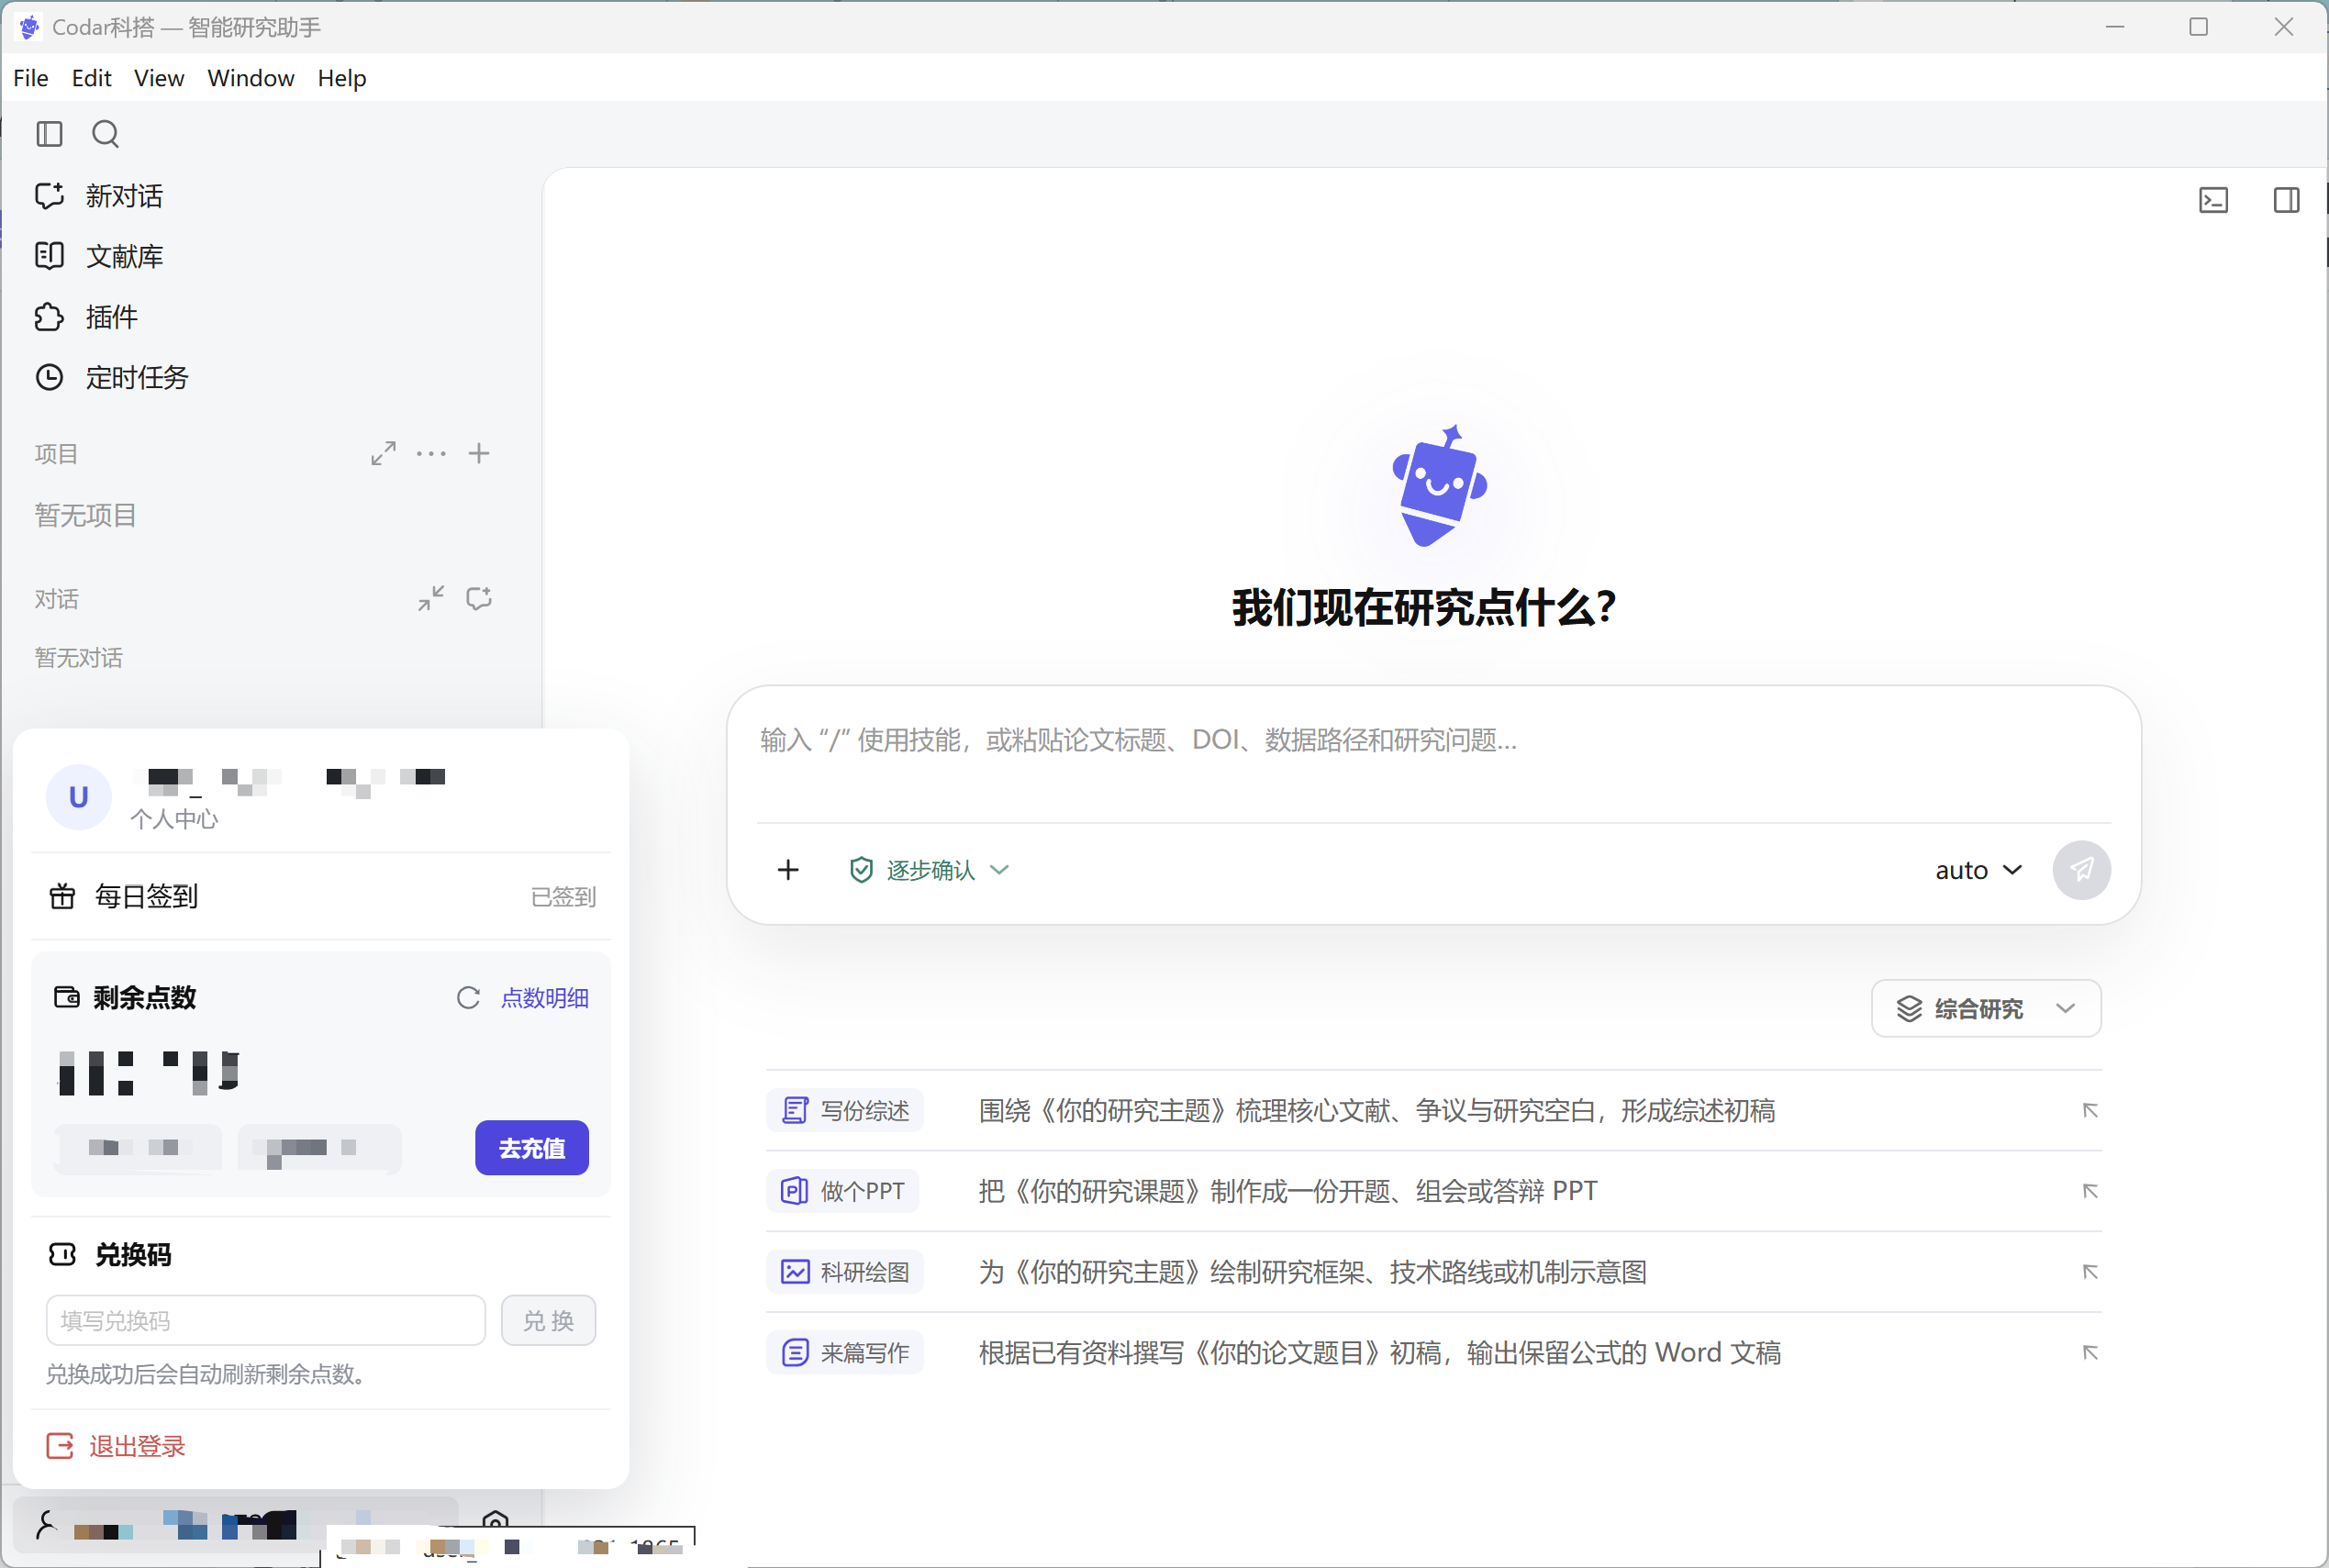Focus the 填写兑换码 redeem code field
Viewport: 2329px width, 1568px height.
266,1321
